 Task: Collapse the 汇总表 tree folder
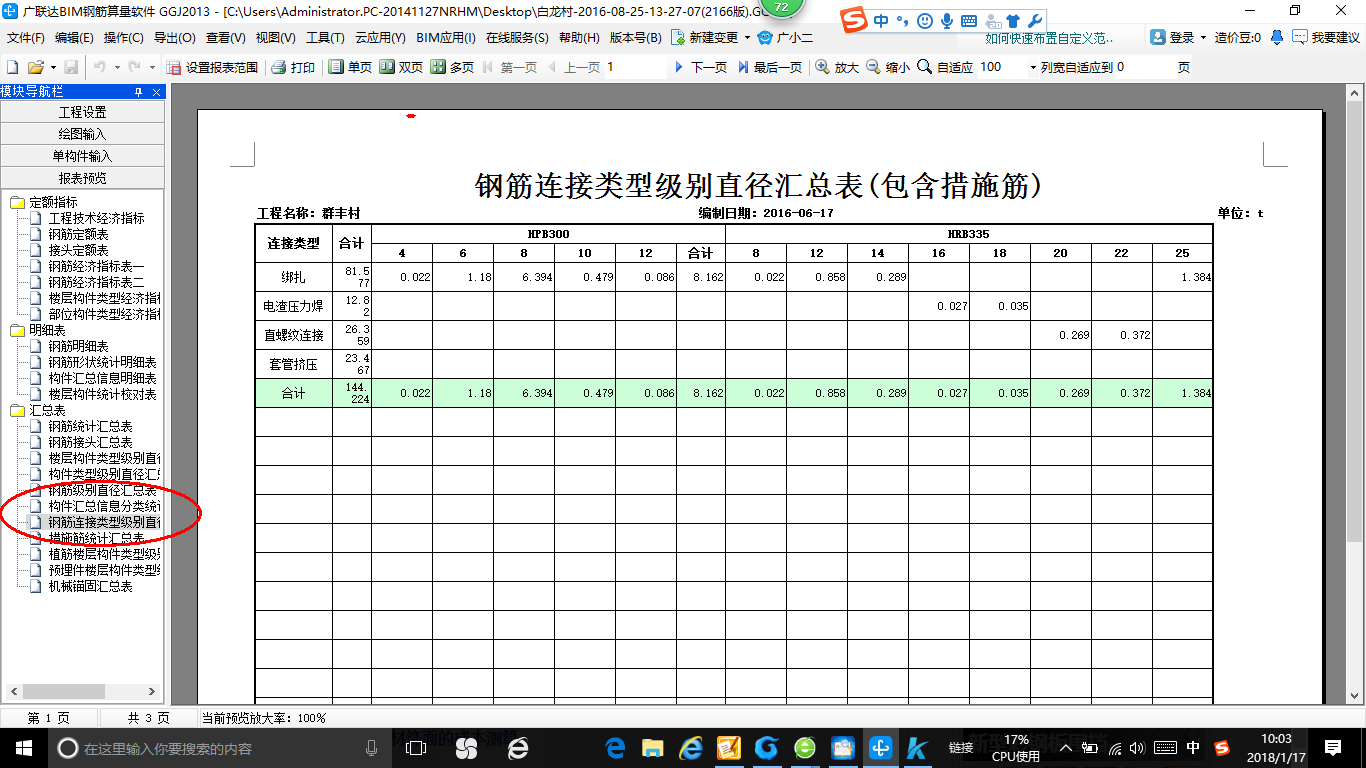18,411
